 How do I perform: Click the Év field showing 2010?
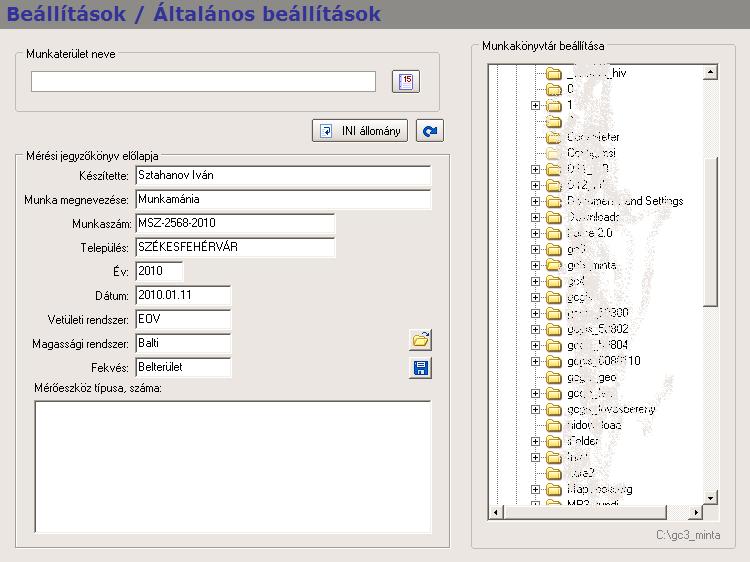pos(159,271)
